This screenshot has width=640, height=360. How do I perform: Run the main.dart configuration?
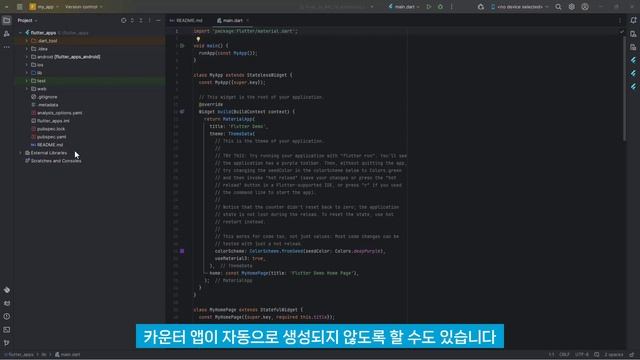click(429, 7)
